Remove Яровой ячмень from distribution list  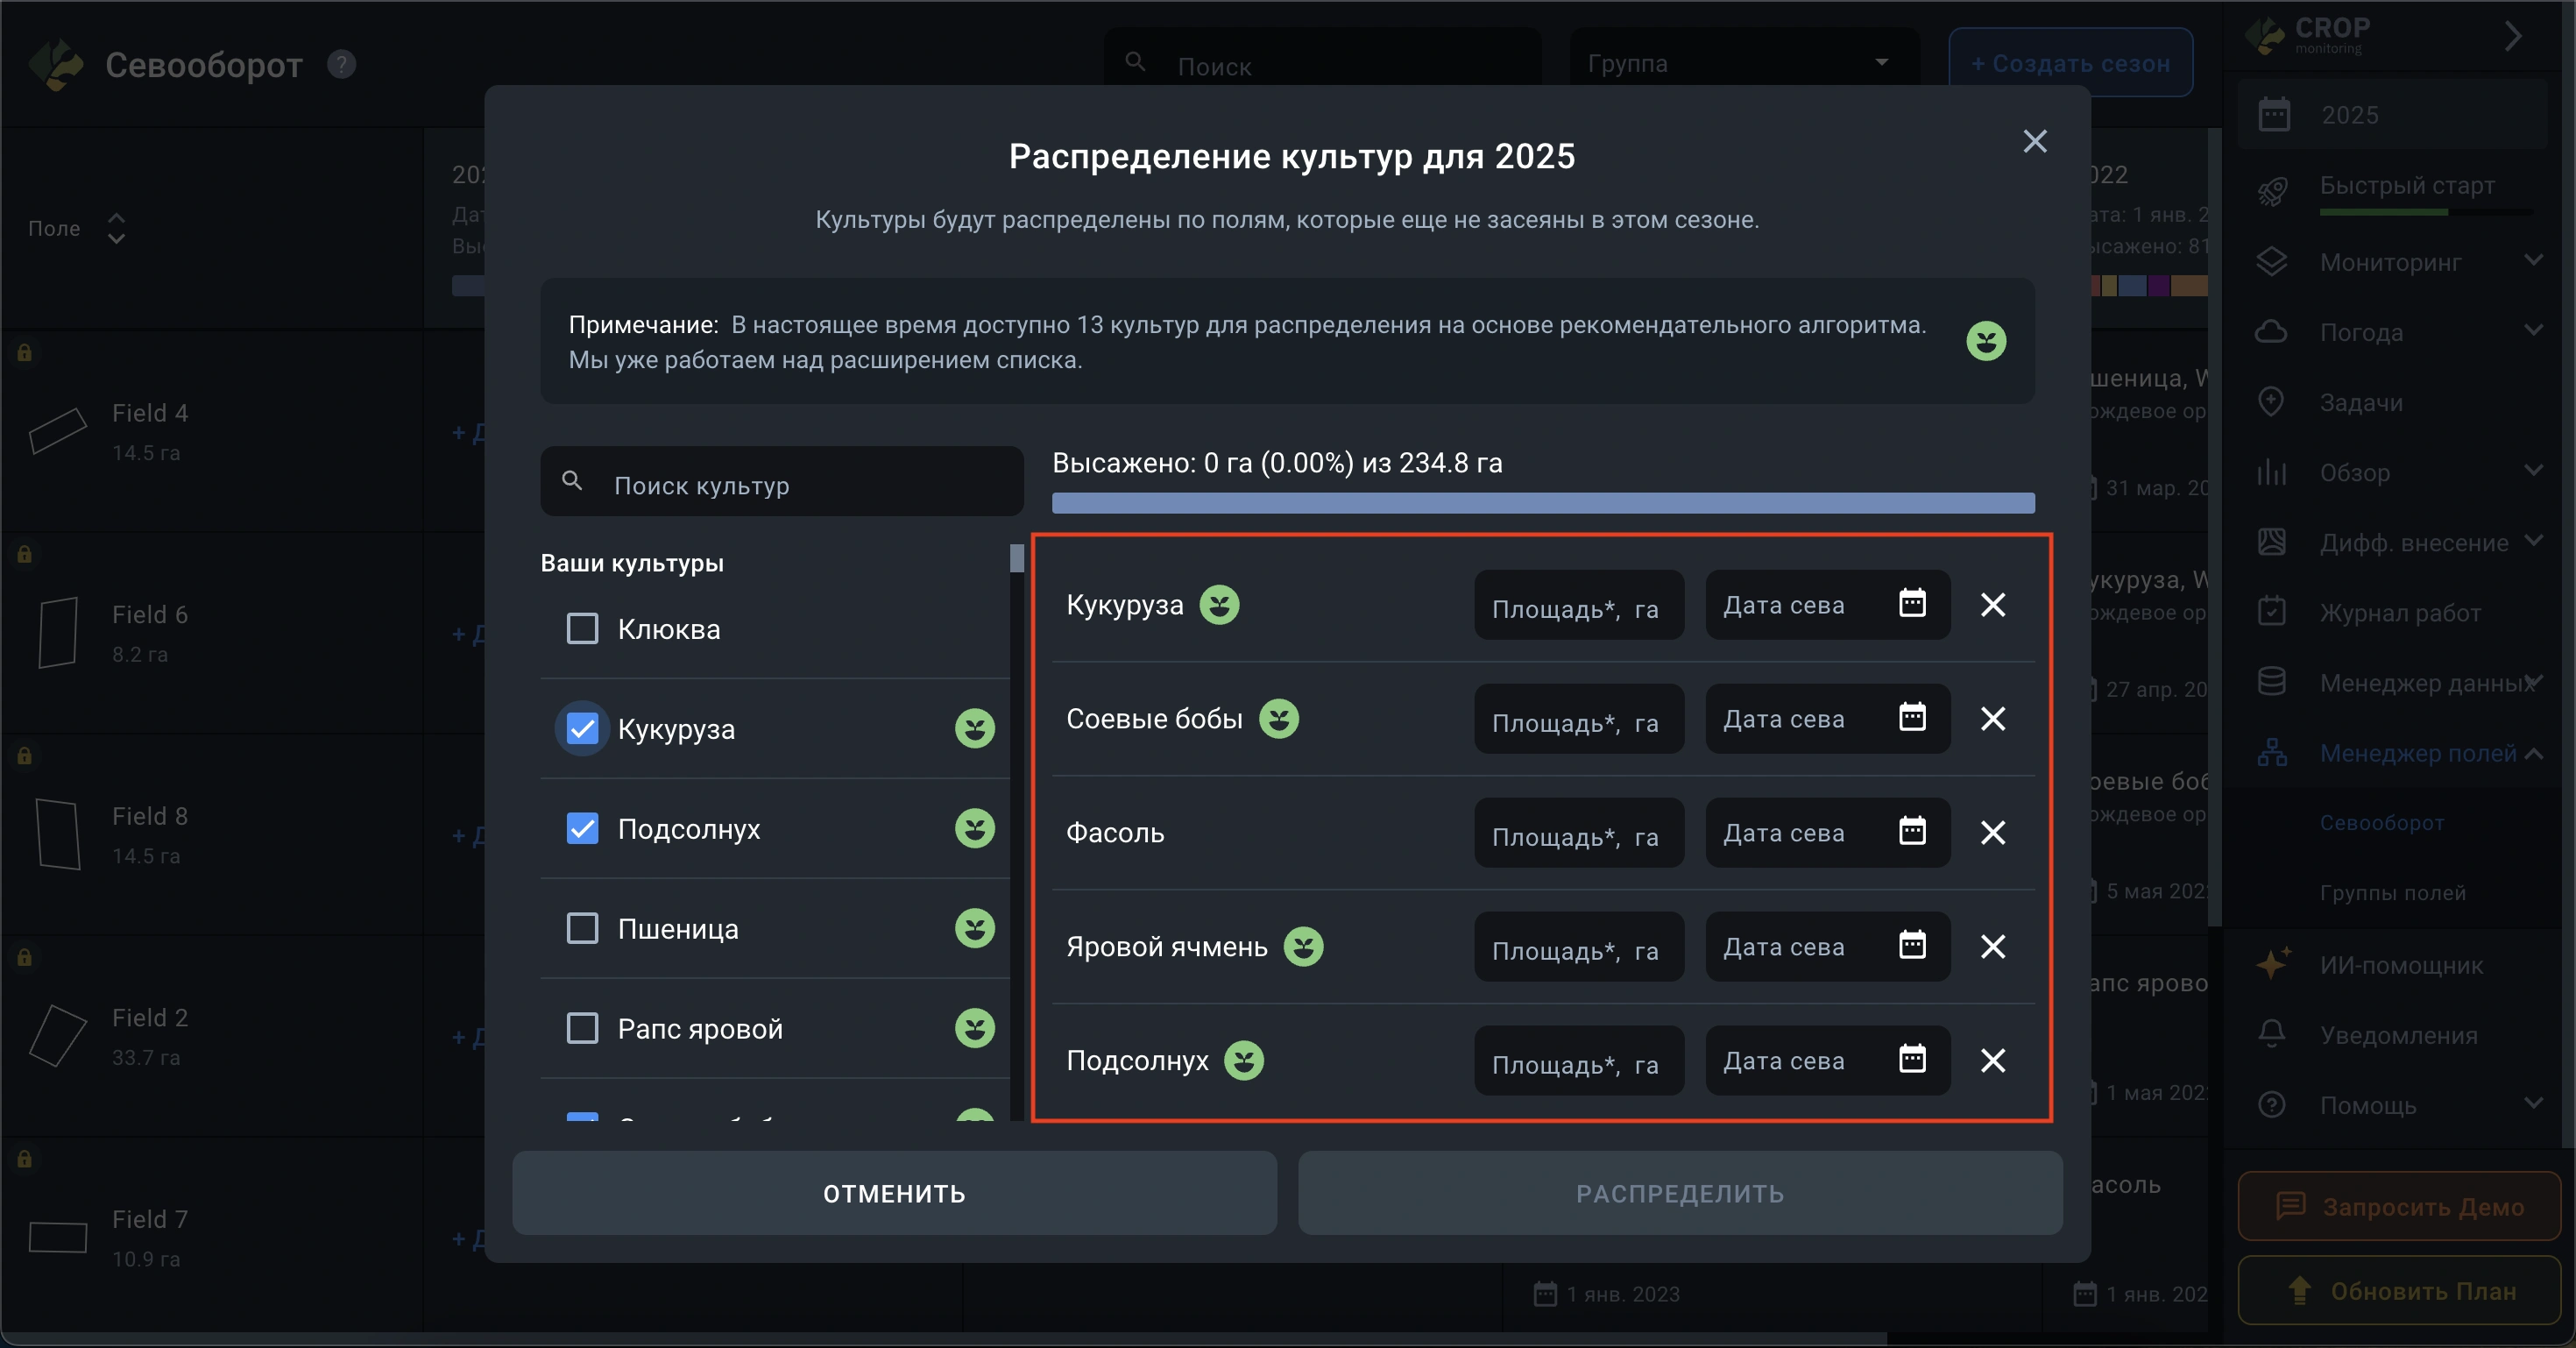click(1992, 946)
